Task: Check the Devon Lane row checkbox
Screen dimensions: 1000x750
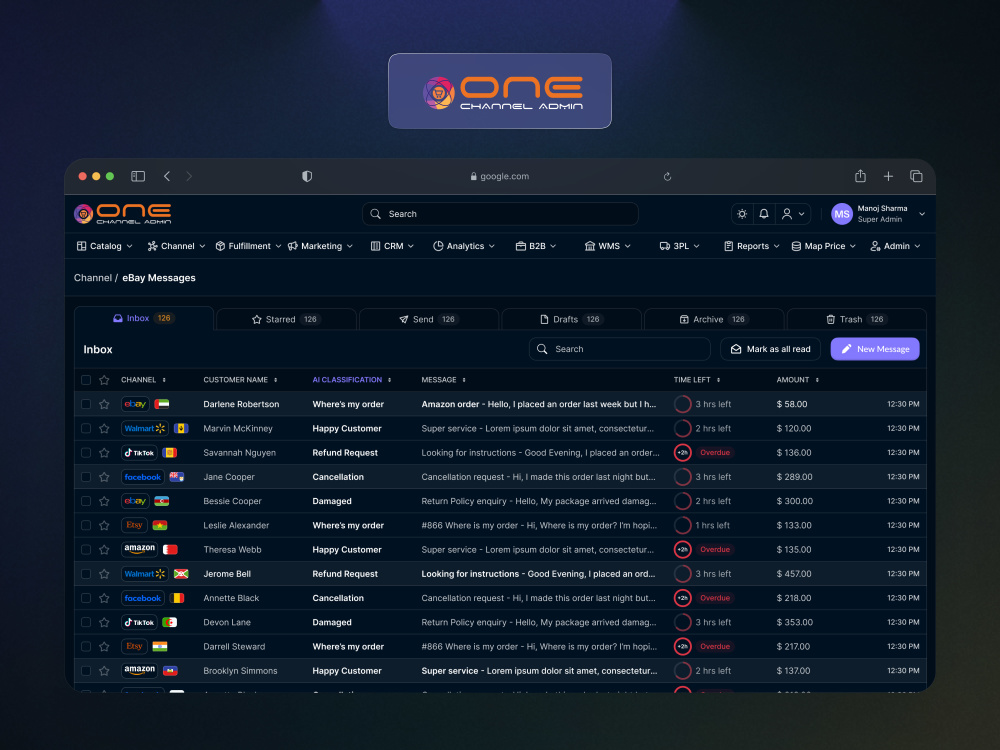Action: point(86,622)
